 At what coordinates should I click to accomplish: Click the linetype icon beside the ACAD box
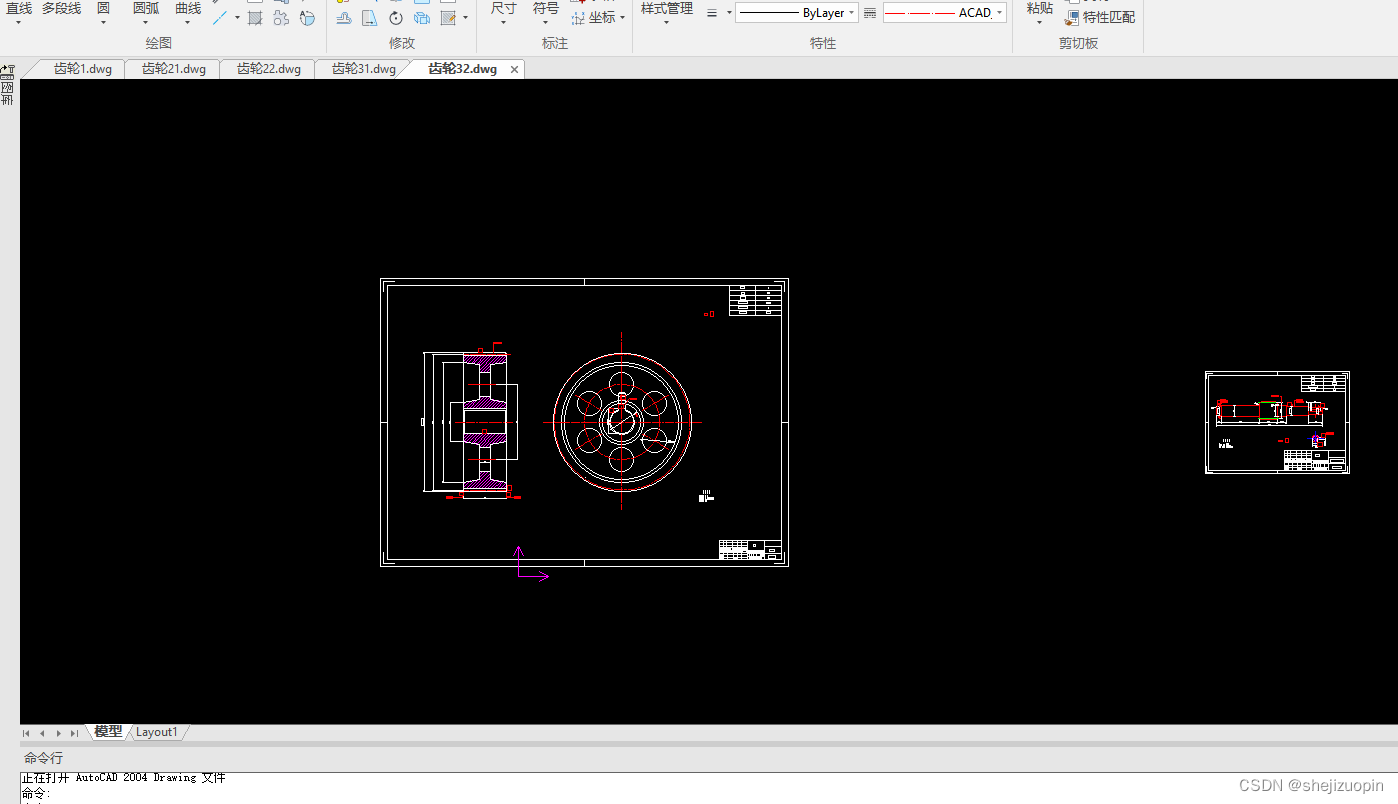coord(870,13)
